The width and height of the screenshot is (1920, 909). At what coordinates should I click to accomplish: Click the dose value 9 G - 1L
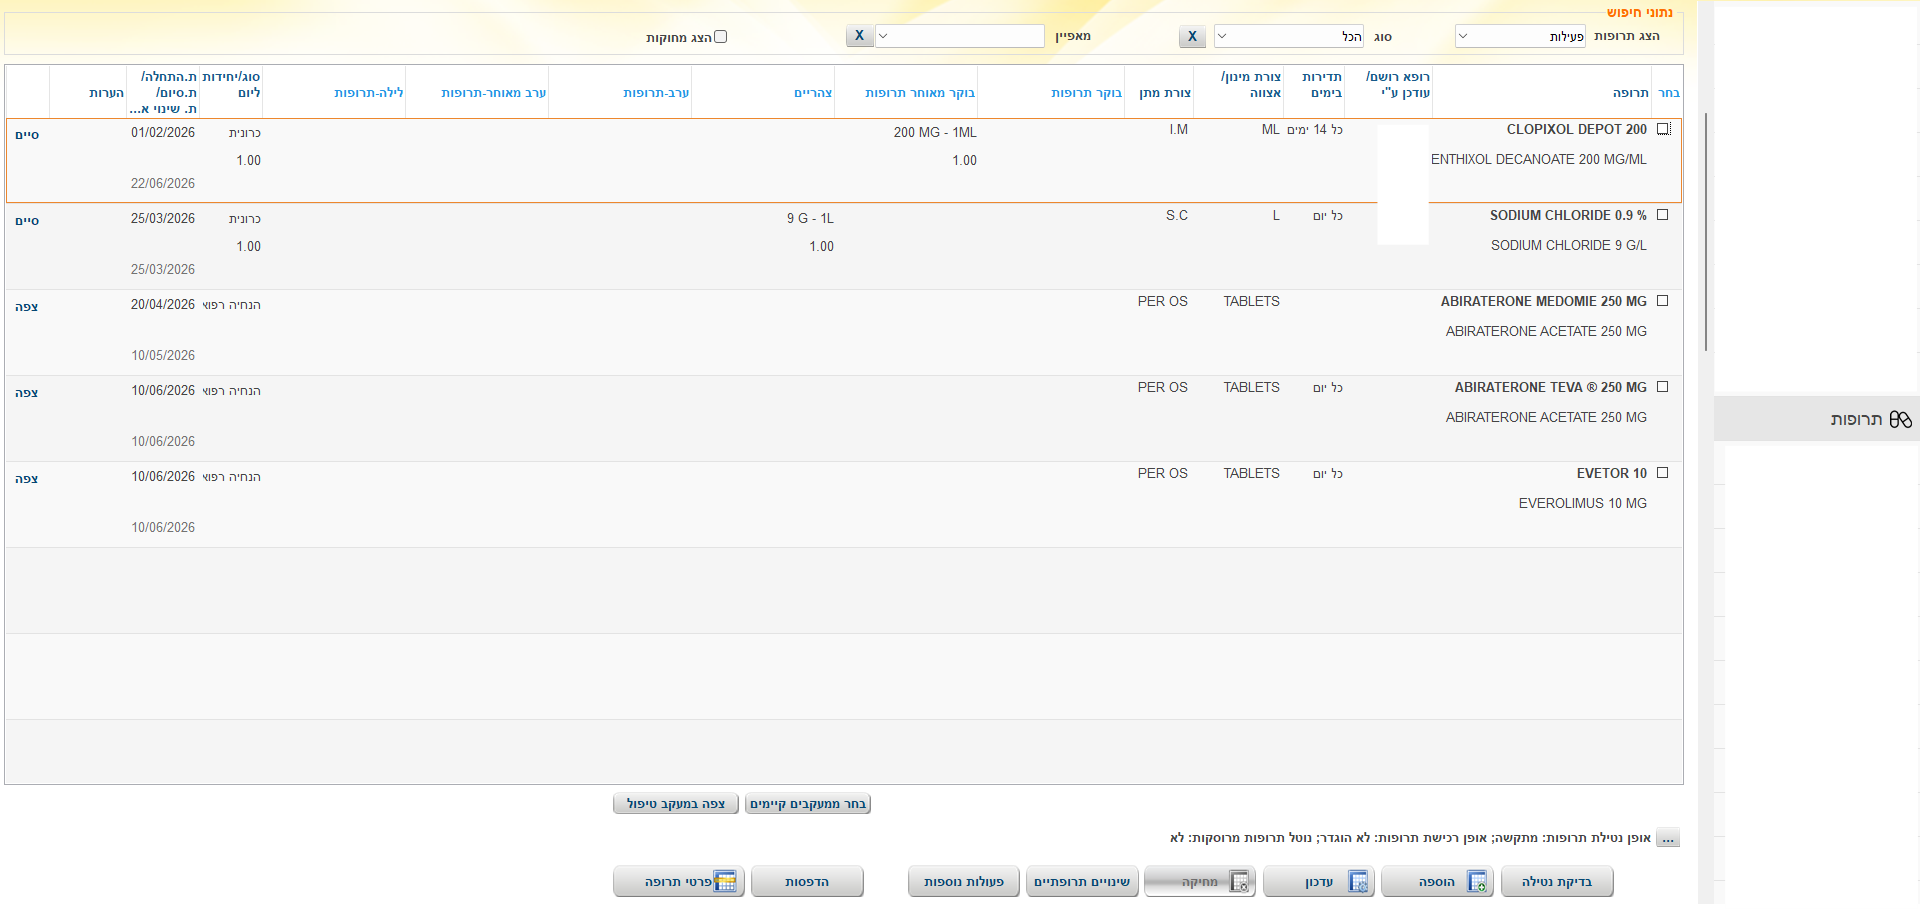coord(810,218)
